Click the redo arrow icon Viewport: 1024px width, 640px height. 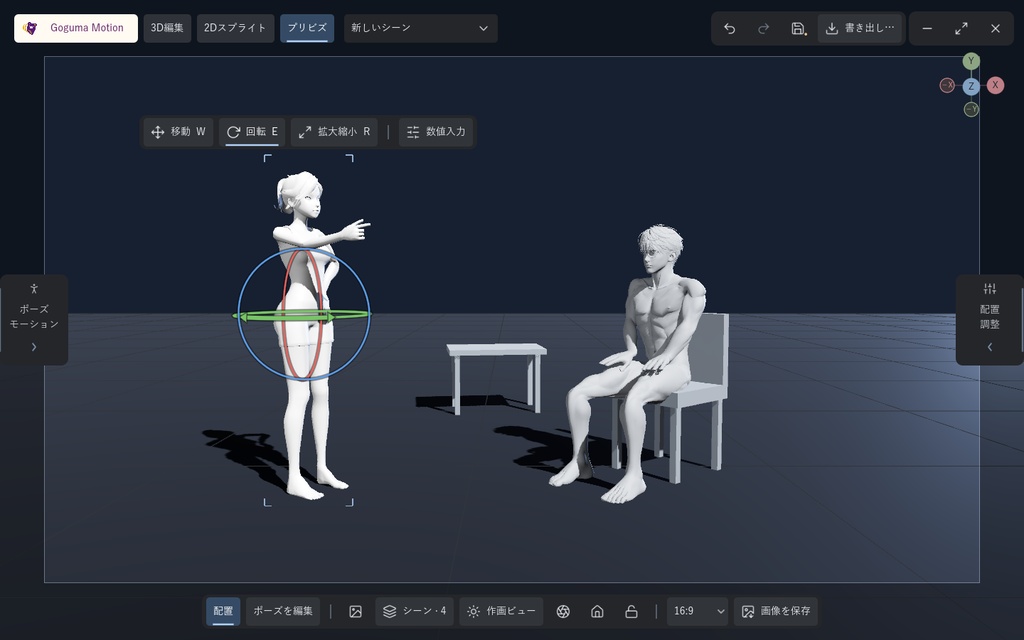point(763,29)
